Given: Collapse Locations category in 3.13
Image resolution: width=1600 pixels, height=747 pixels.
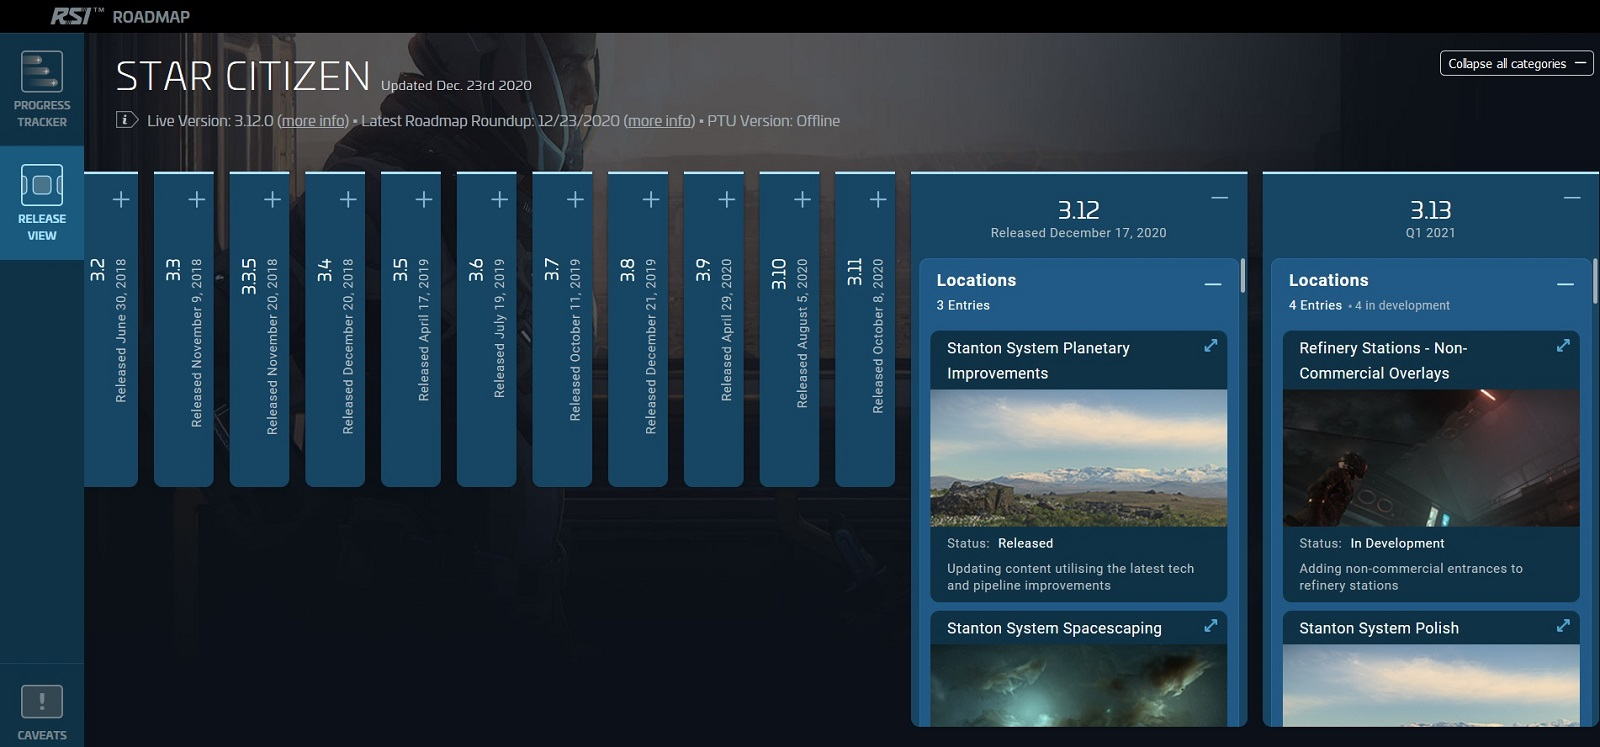Looking at the screenshot, I should [x=1565, y=284].
